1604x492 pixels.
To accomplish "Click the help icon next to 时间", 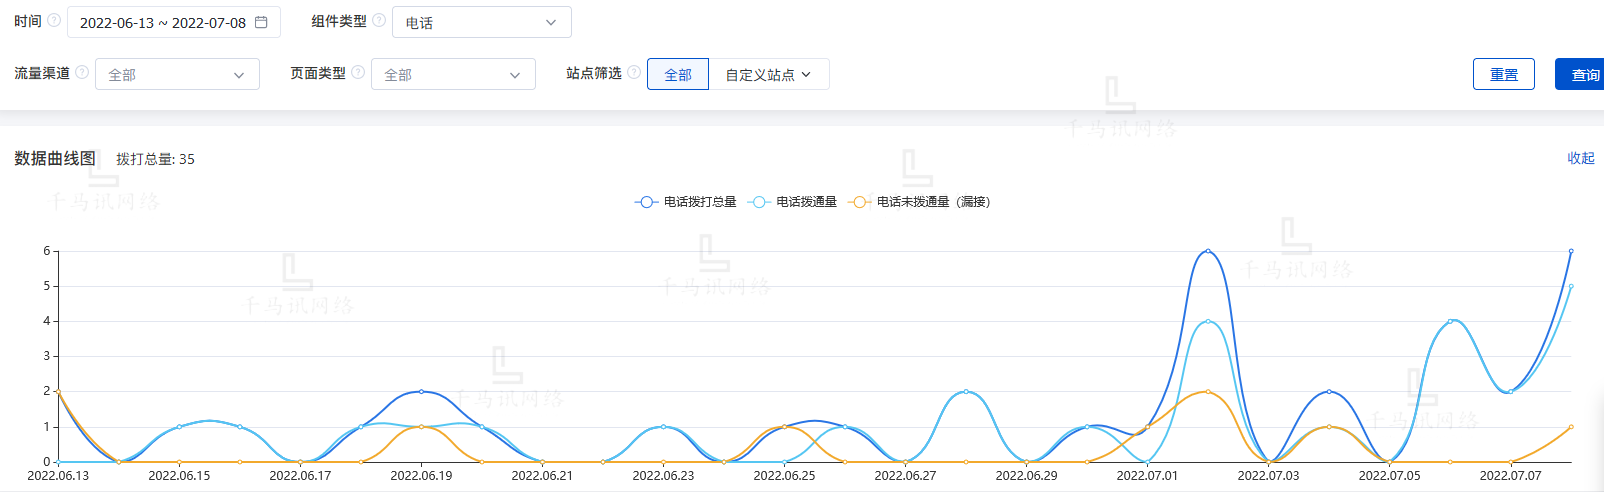I will coord(54,21).
